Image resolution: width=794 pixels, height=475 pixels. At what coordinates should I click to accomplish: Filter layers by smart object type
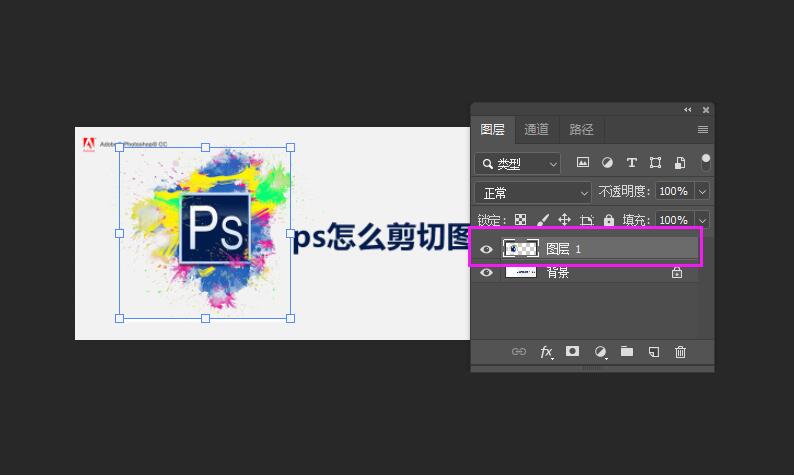[680, 163]
